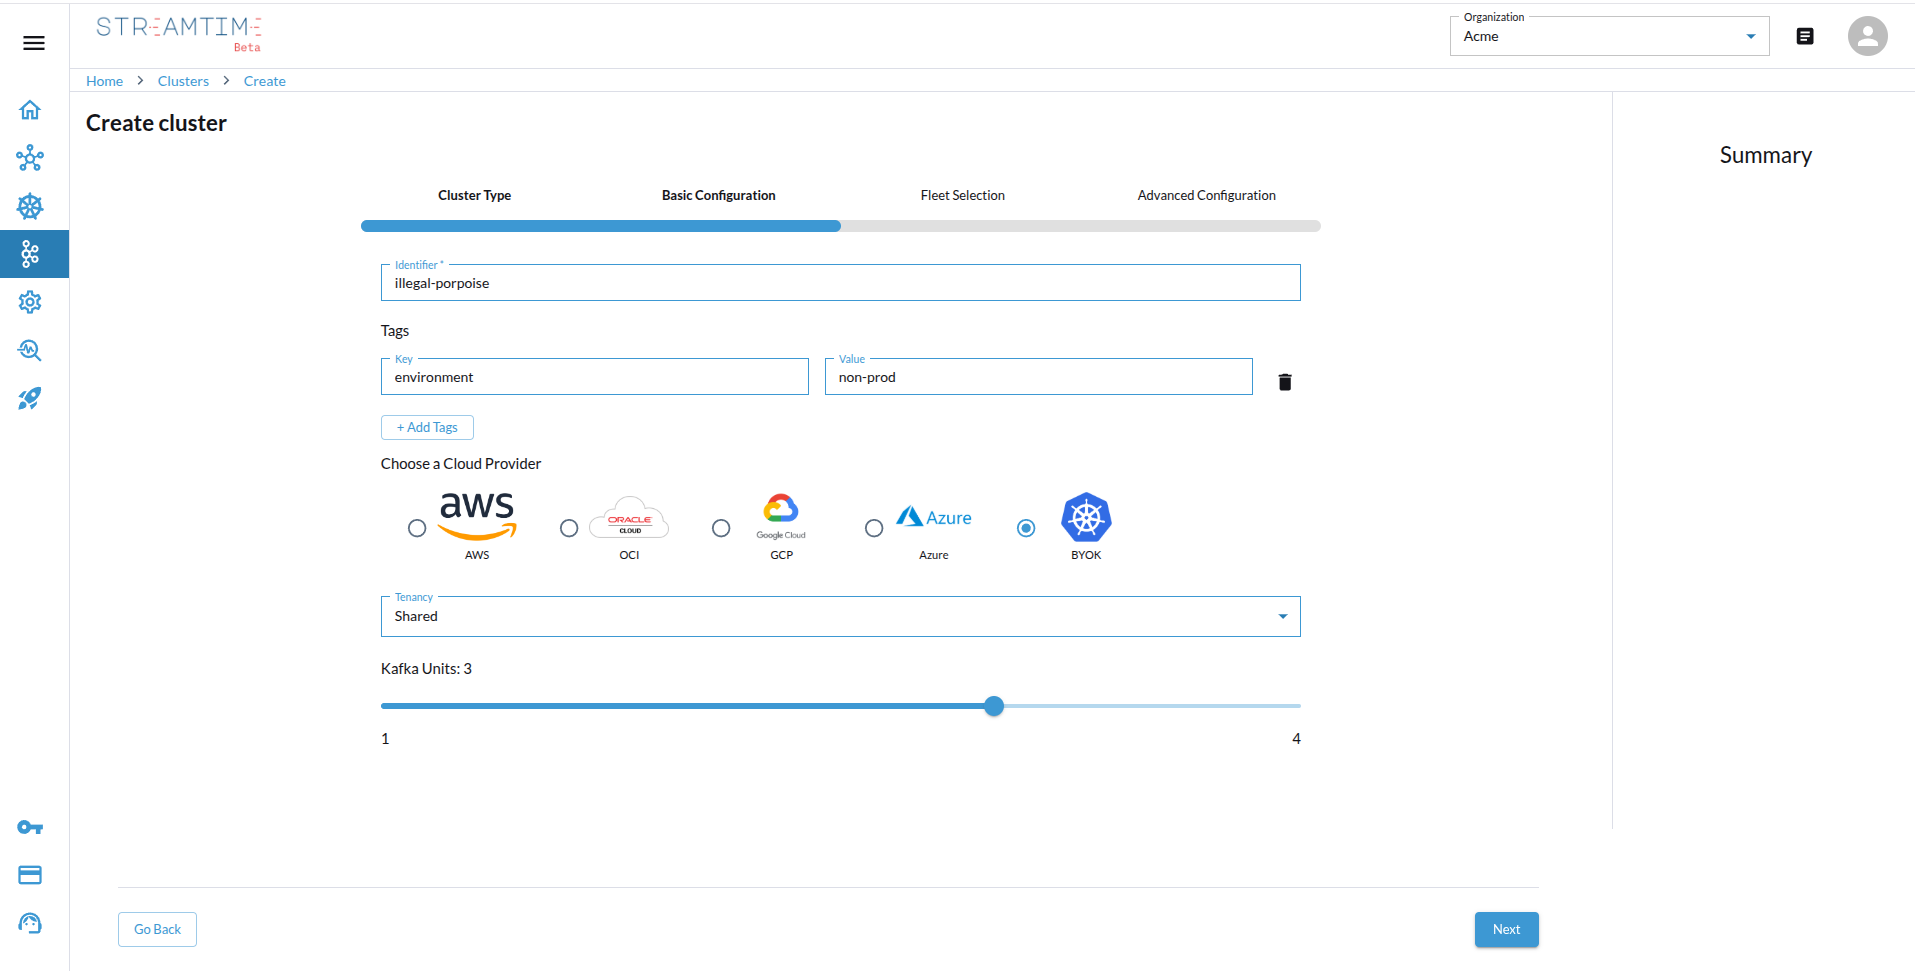
Task: Click the Clusters breadcrumb link
Action: point(184,81)
